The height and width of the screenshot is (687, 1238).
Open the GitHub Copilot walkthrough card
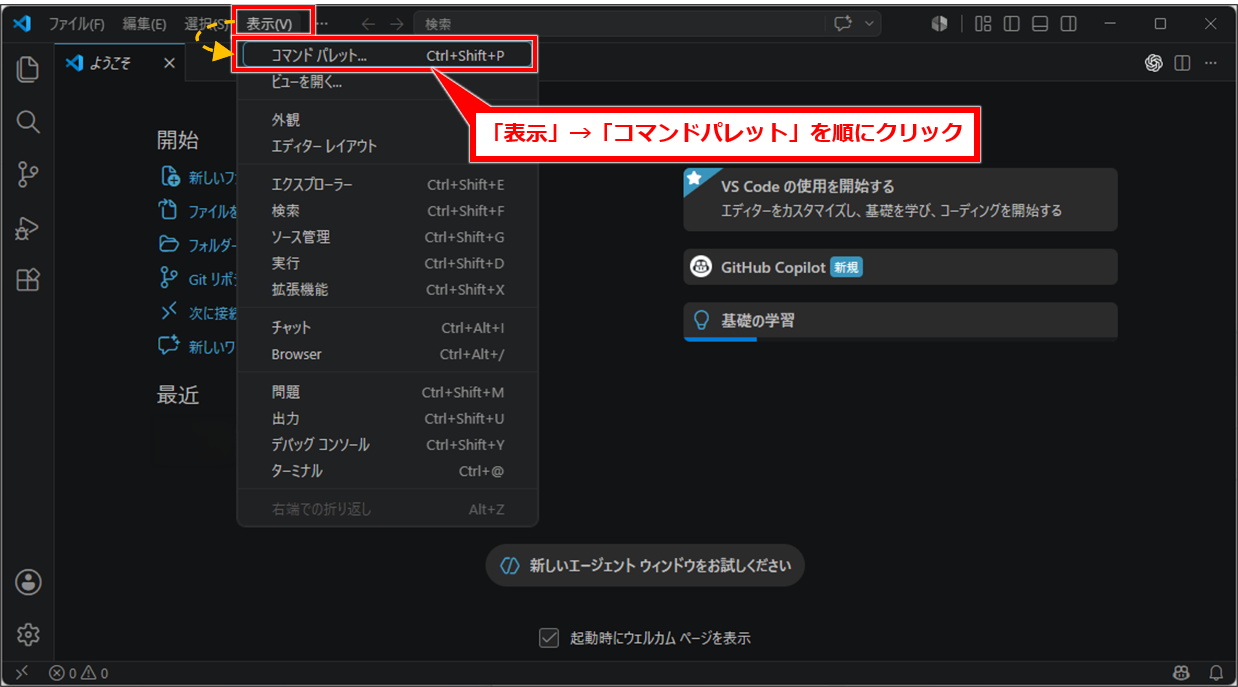coord(900,267)
